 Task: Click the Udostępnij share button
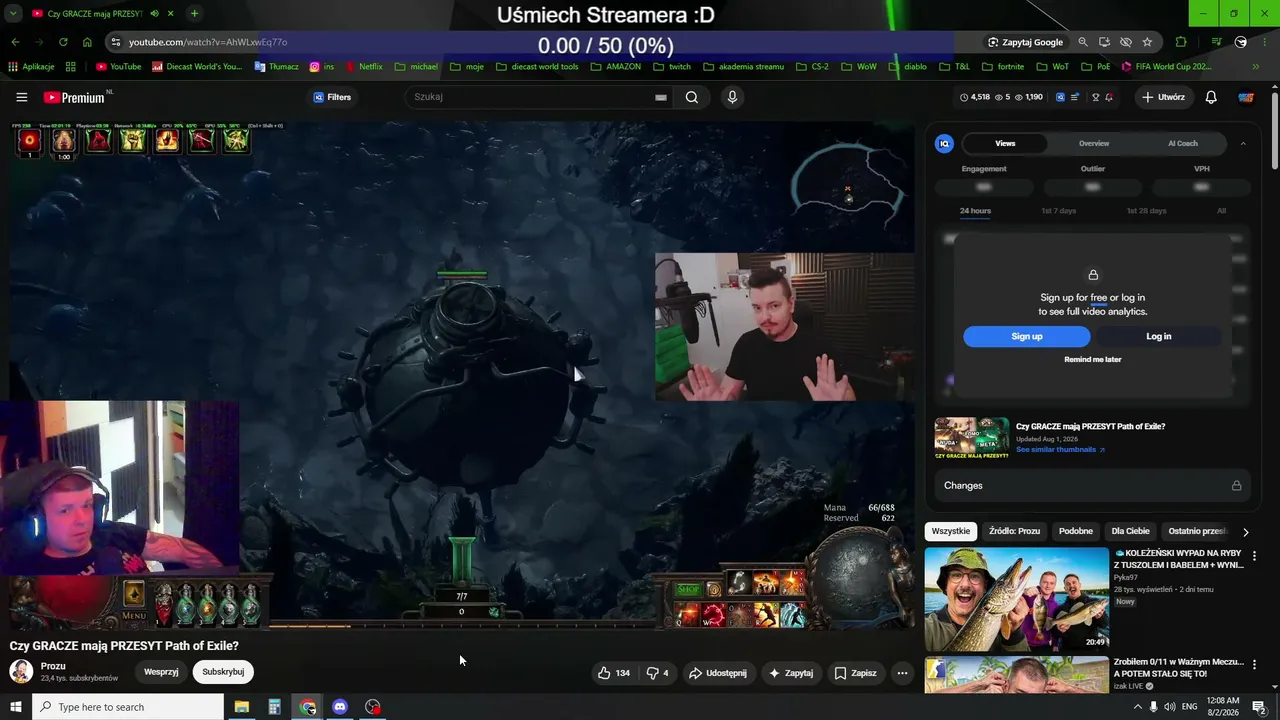tap(718, 673)
